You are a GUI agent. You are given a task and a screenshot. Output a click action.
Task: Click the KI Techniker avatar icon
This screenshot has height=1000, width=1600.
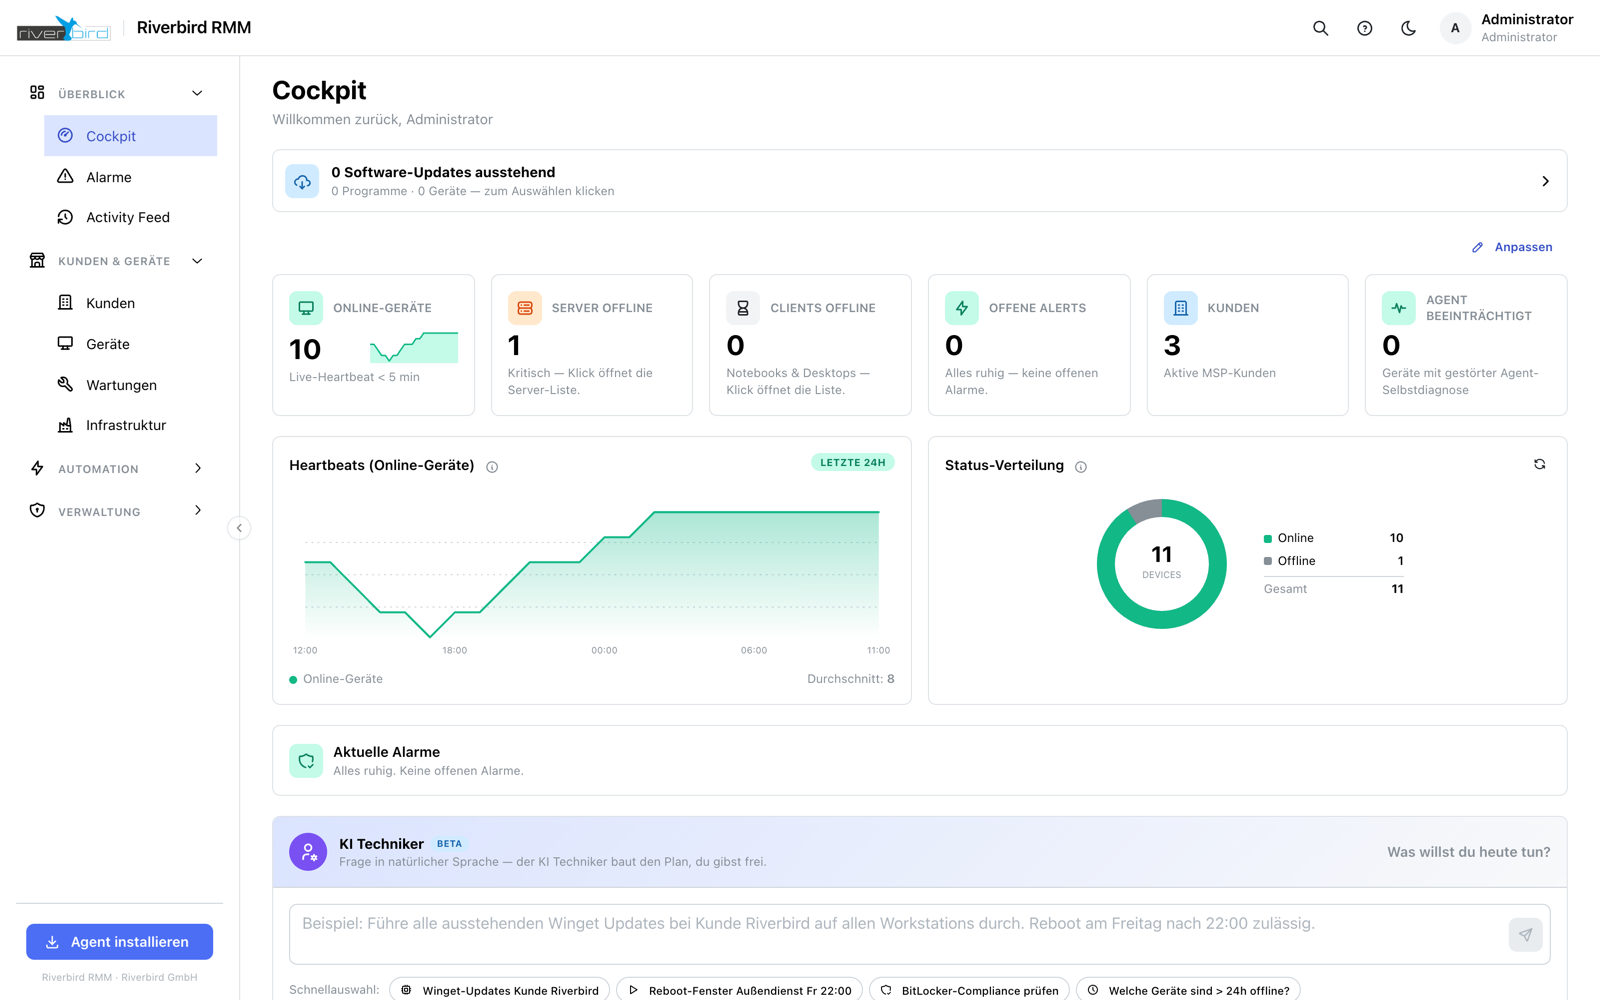click(308, 852)
